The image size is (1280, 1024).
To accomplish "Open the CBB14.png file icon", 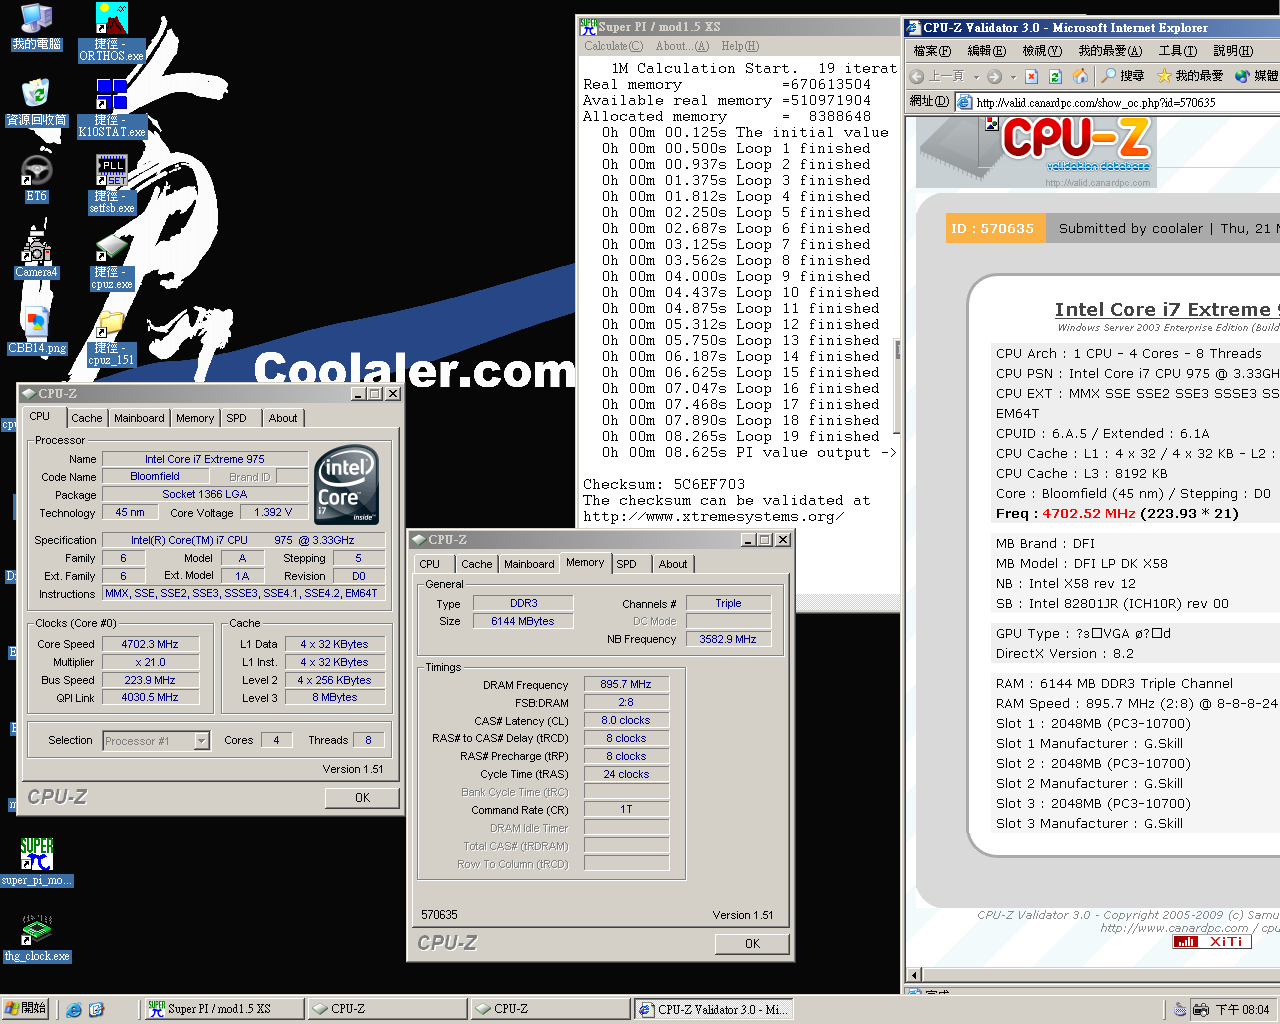I will click(x=36, y=330).
